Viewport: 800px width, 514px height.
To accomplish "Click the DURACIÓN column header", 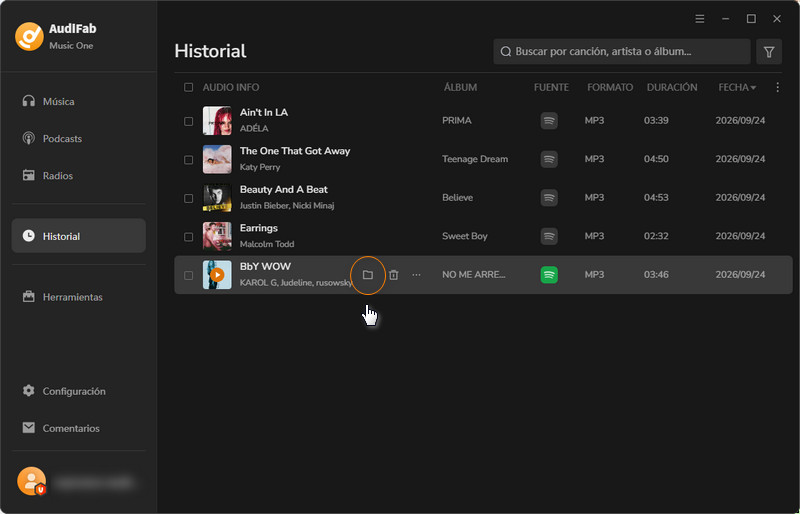I will pos(672,87).
